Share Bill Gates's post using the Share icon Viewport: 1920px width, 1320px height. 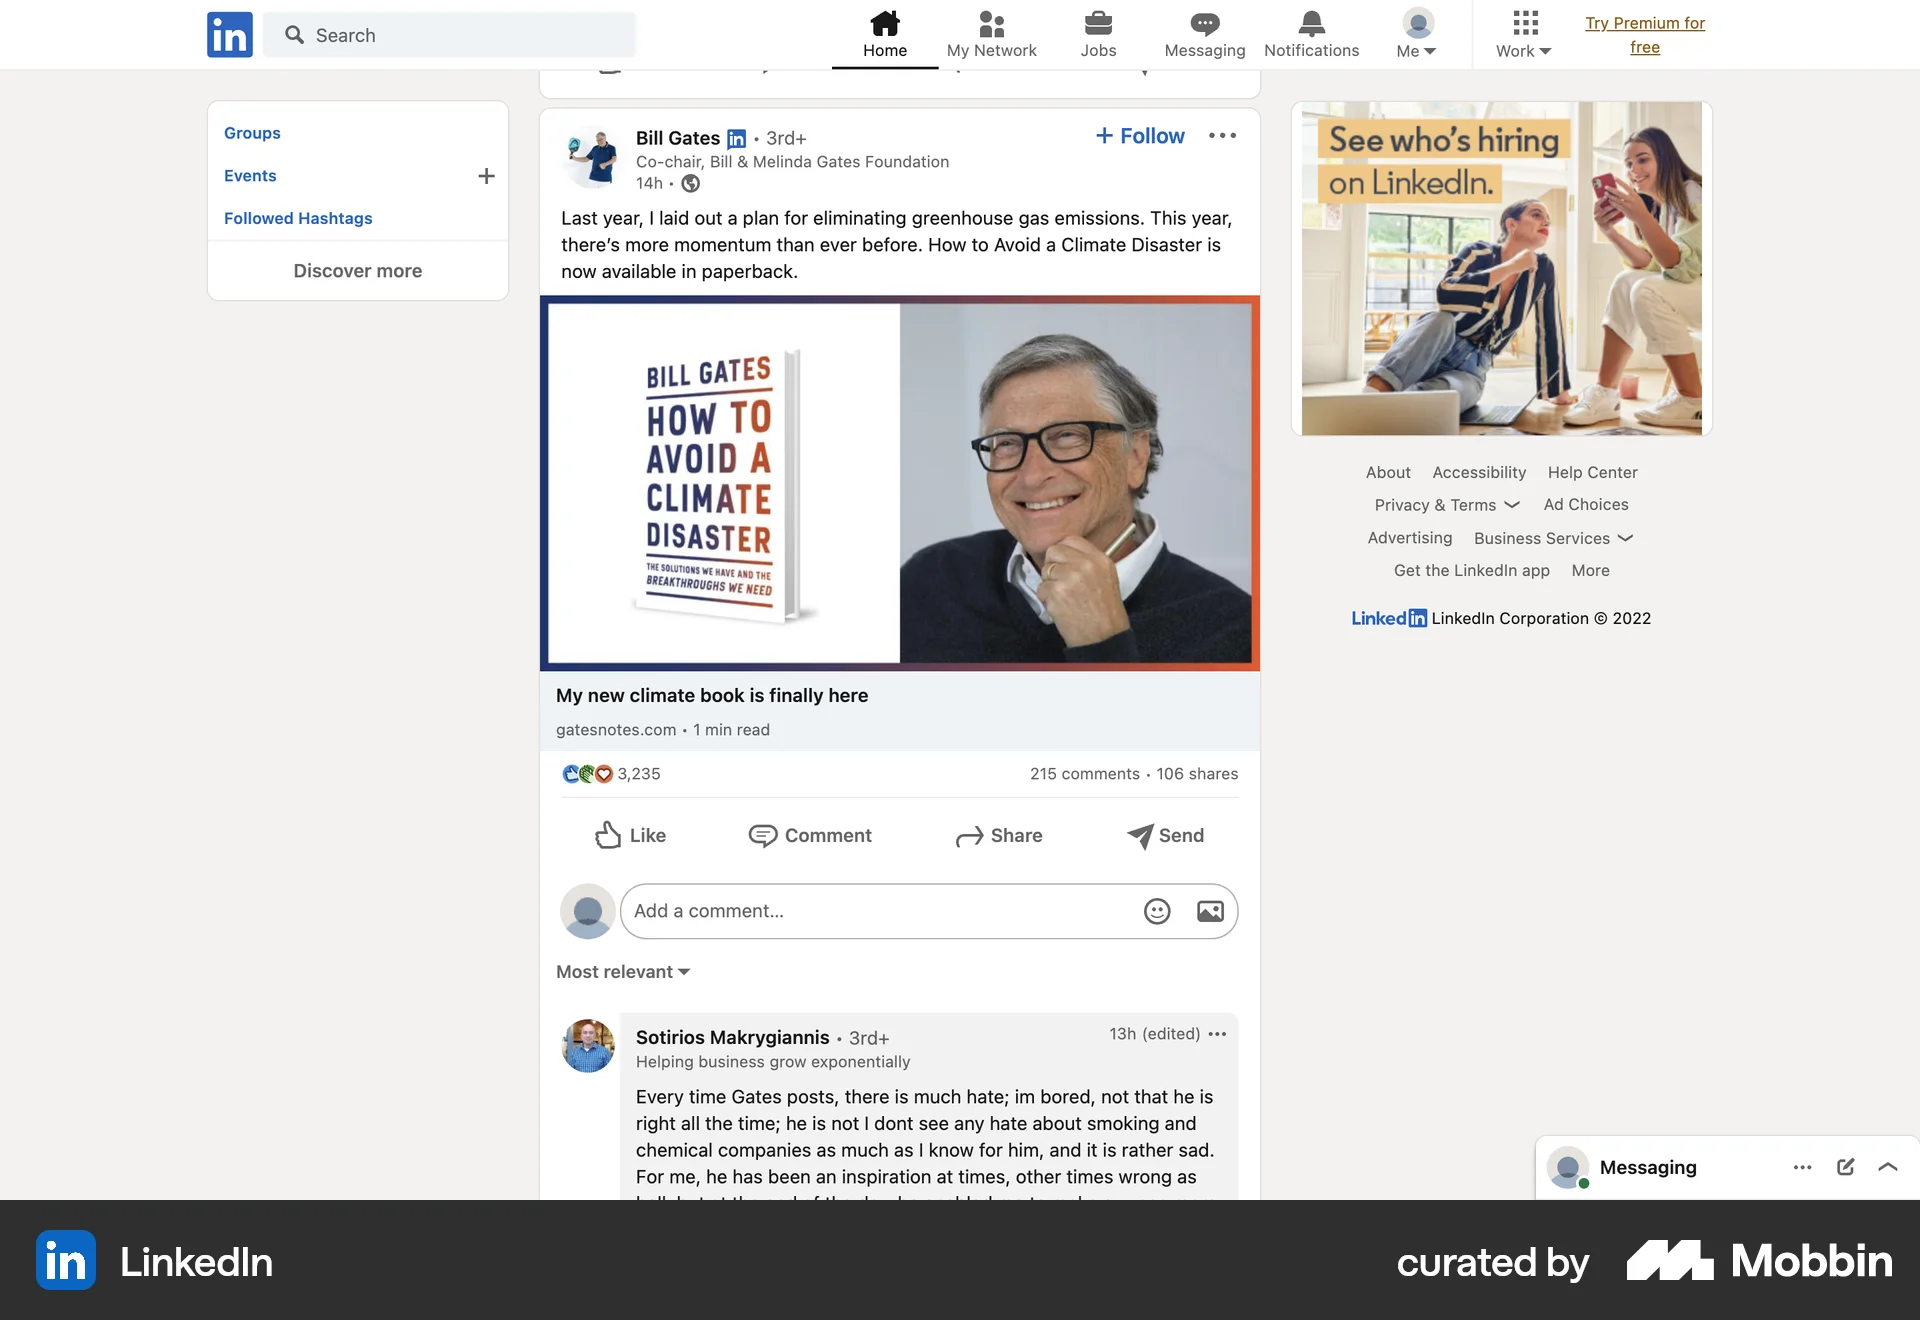coord(999,836)
